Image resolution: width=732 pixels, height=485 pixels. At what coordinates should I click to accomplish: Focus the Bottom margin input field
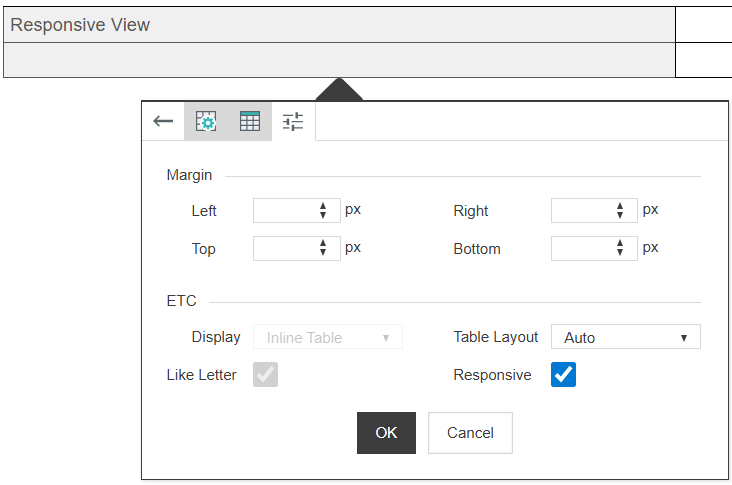pos(594,248)
